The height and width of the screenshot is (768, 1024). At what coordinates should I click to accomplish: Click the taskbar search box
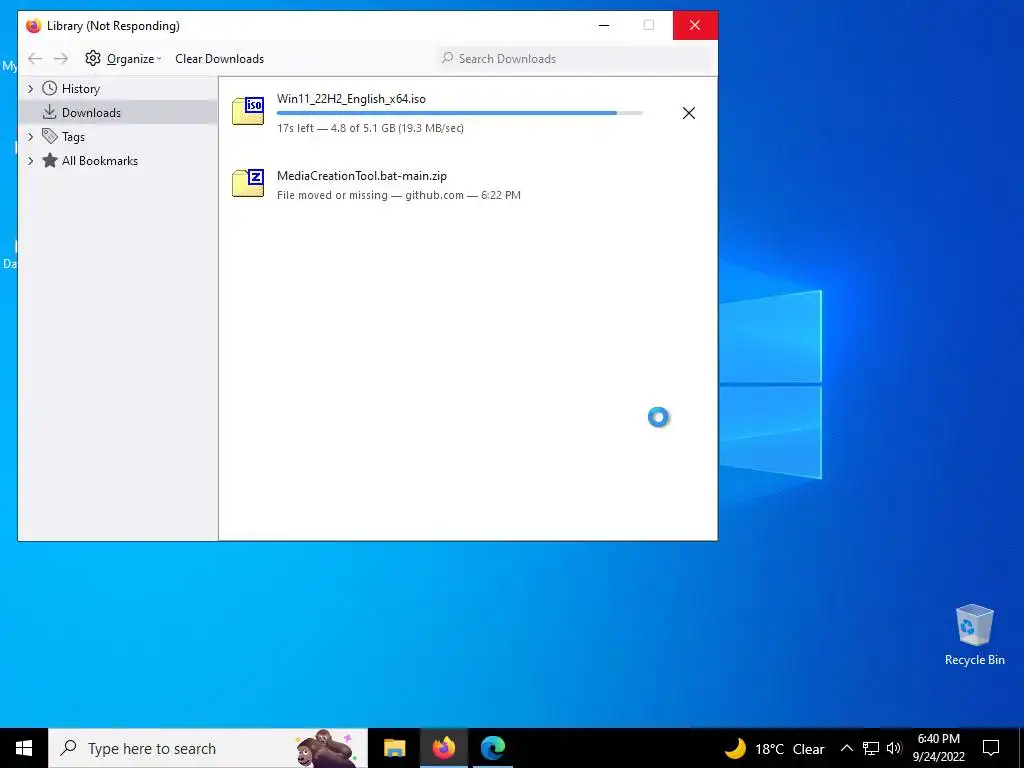208,748
